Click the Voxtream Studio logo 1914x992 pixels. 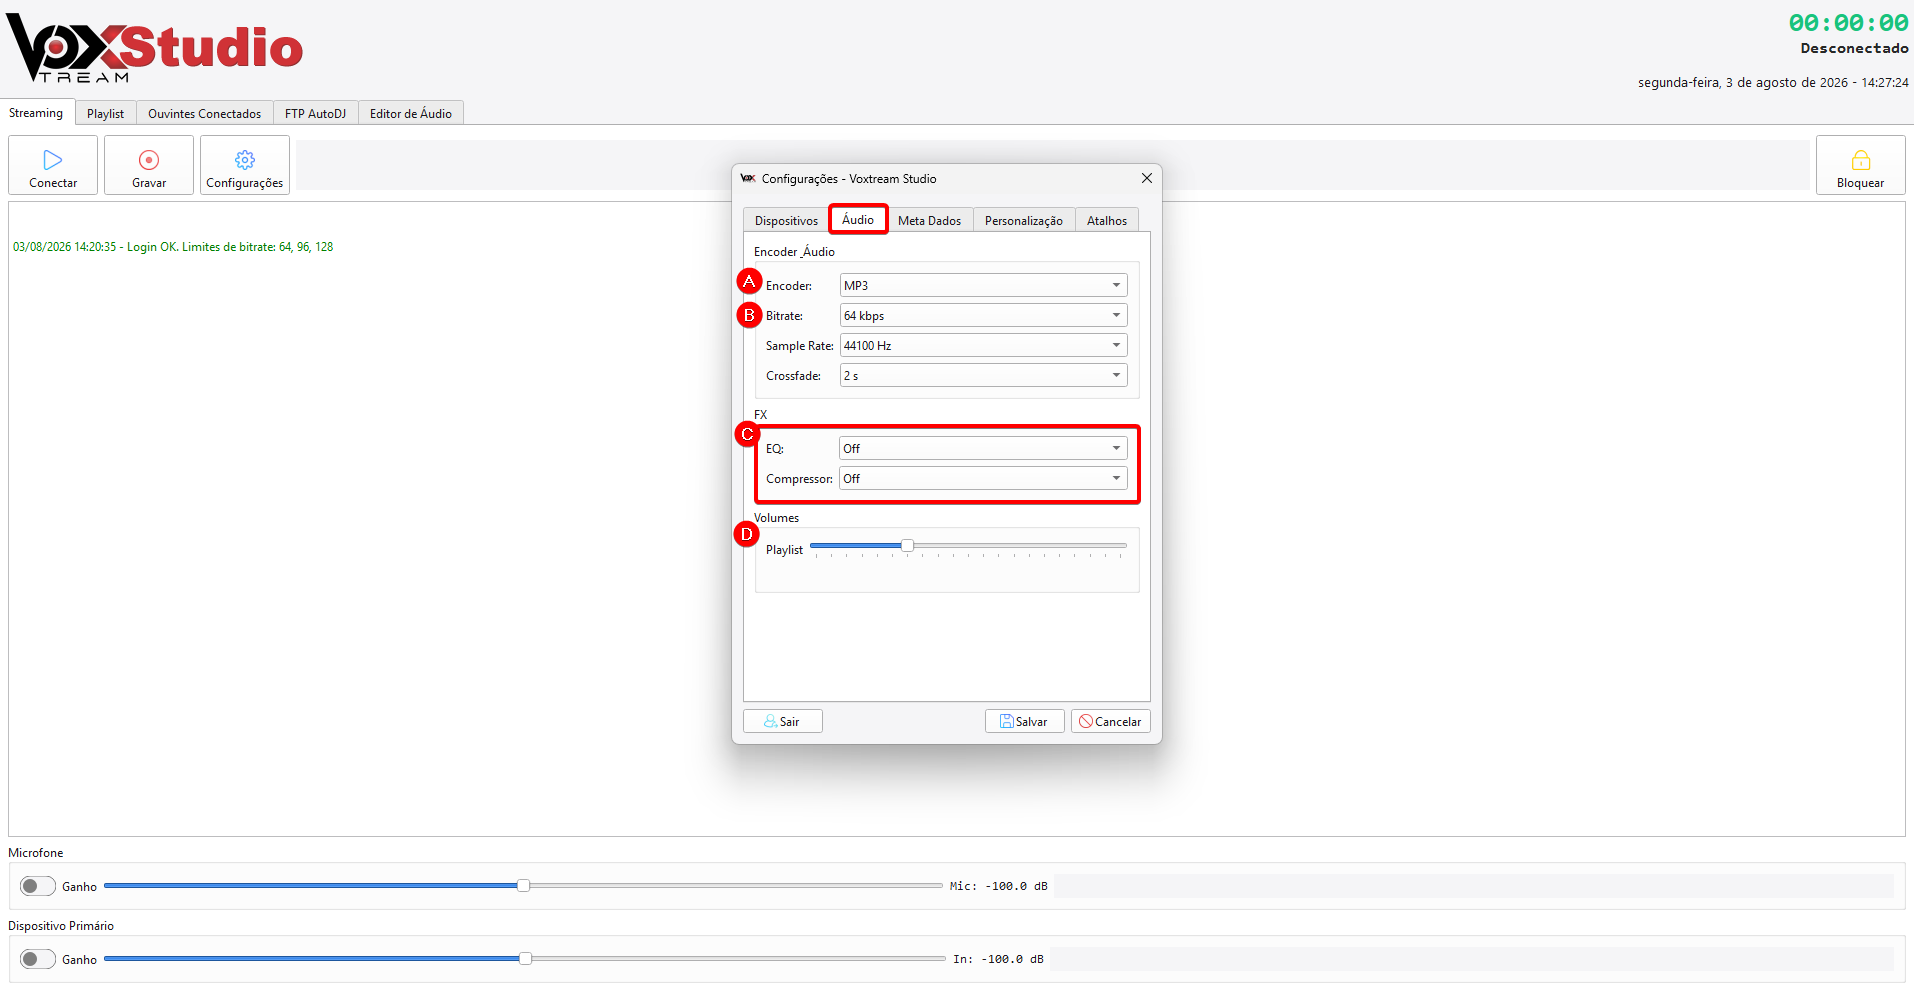(154, 49)
